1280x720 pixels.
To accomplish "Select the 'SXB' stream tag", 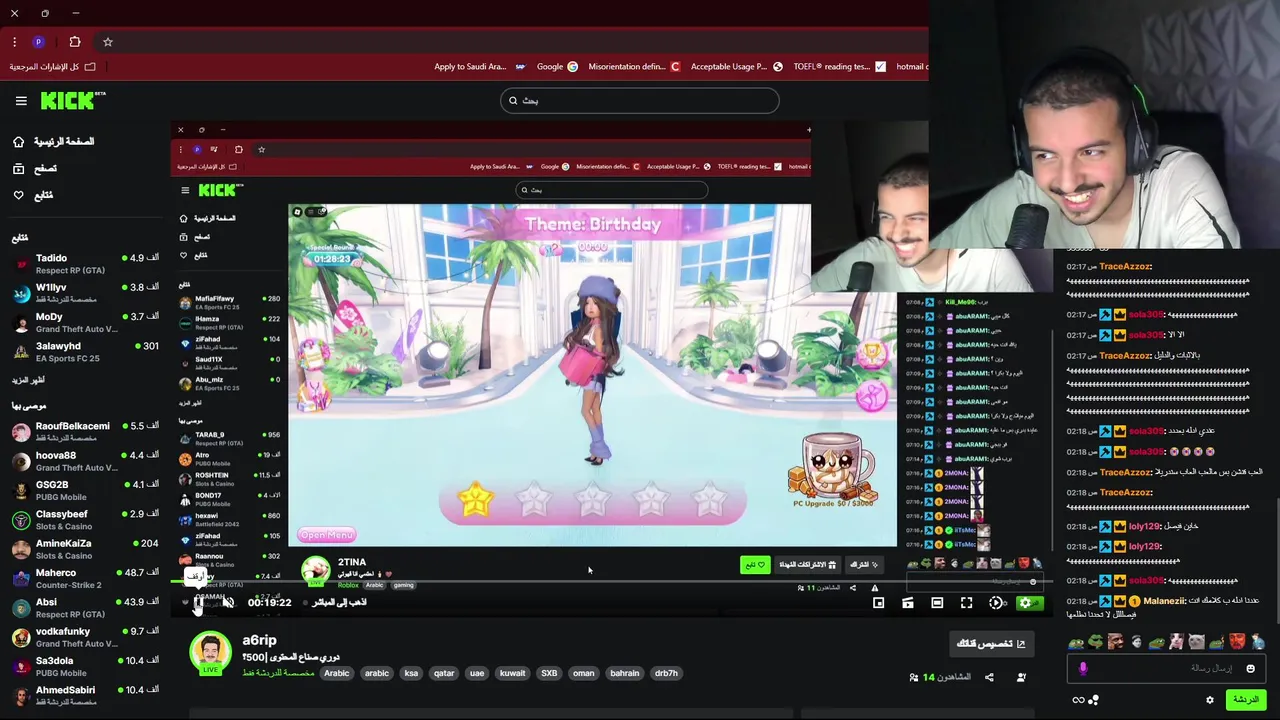I will (x=549, y=673).
